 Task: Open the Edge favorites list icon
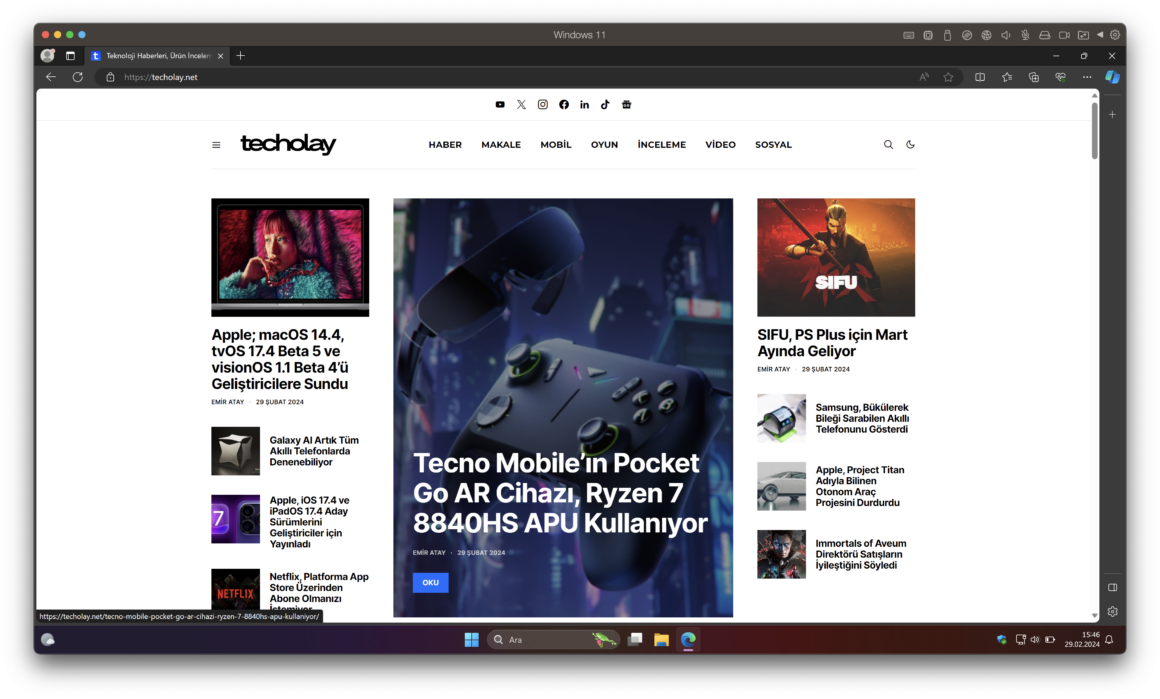point(1007,77)
